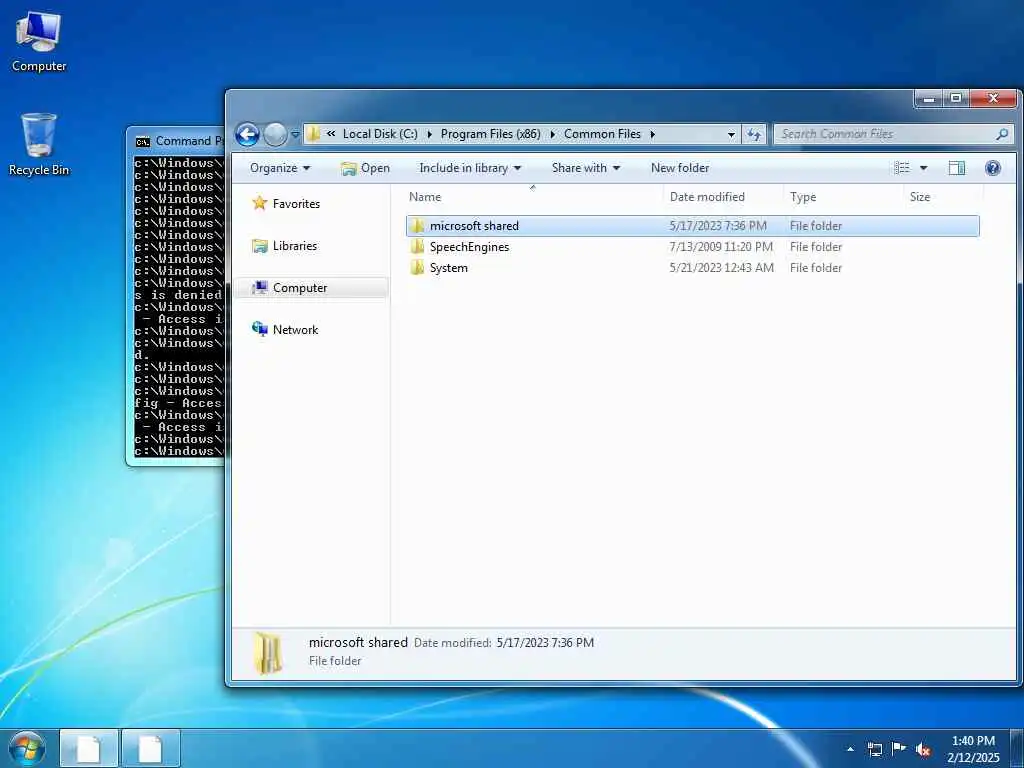Click the Open toolbar button
This screenshot has width=1024, height=768.
[x=366, y=168]
